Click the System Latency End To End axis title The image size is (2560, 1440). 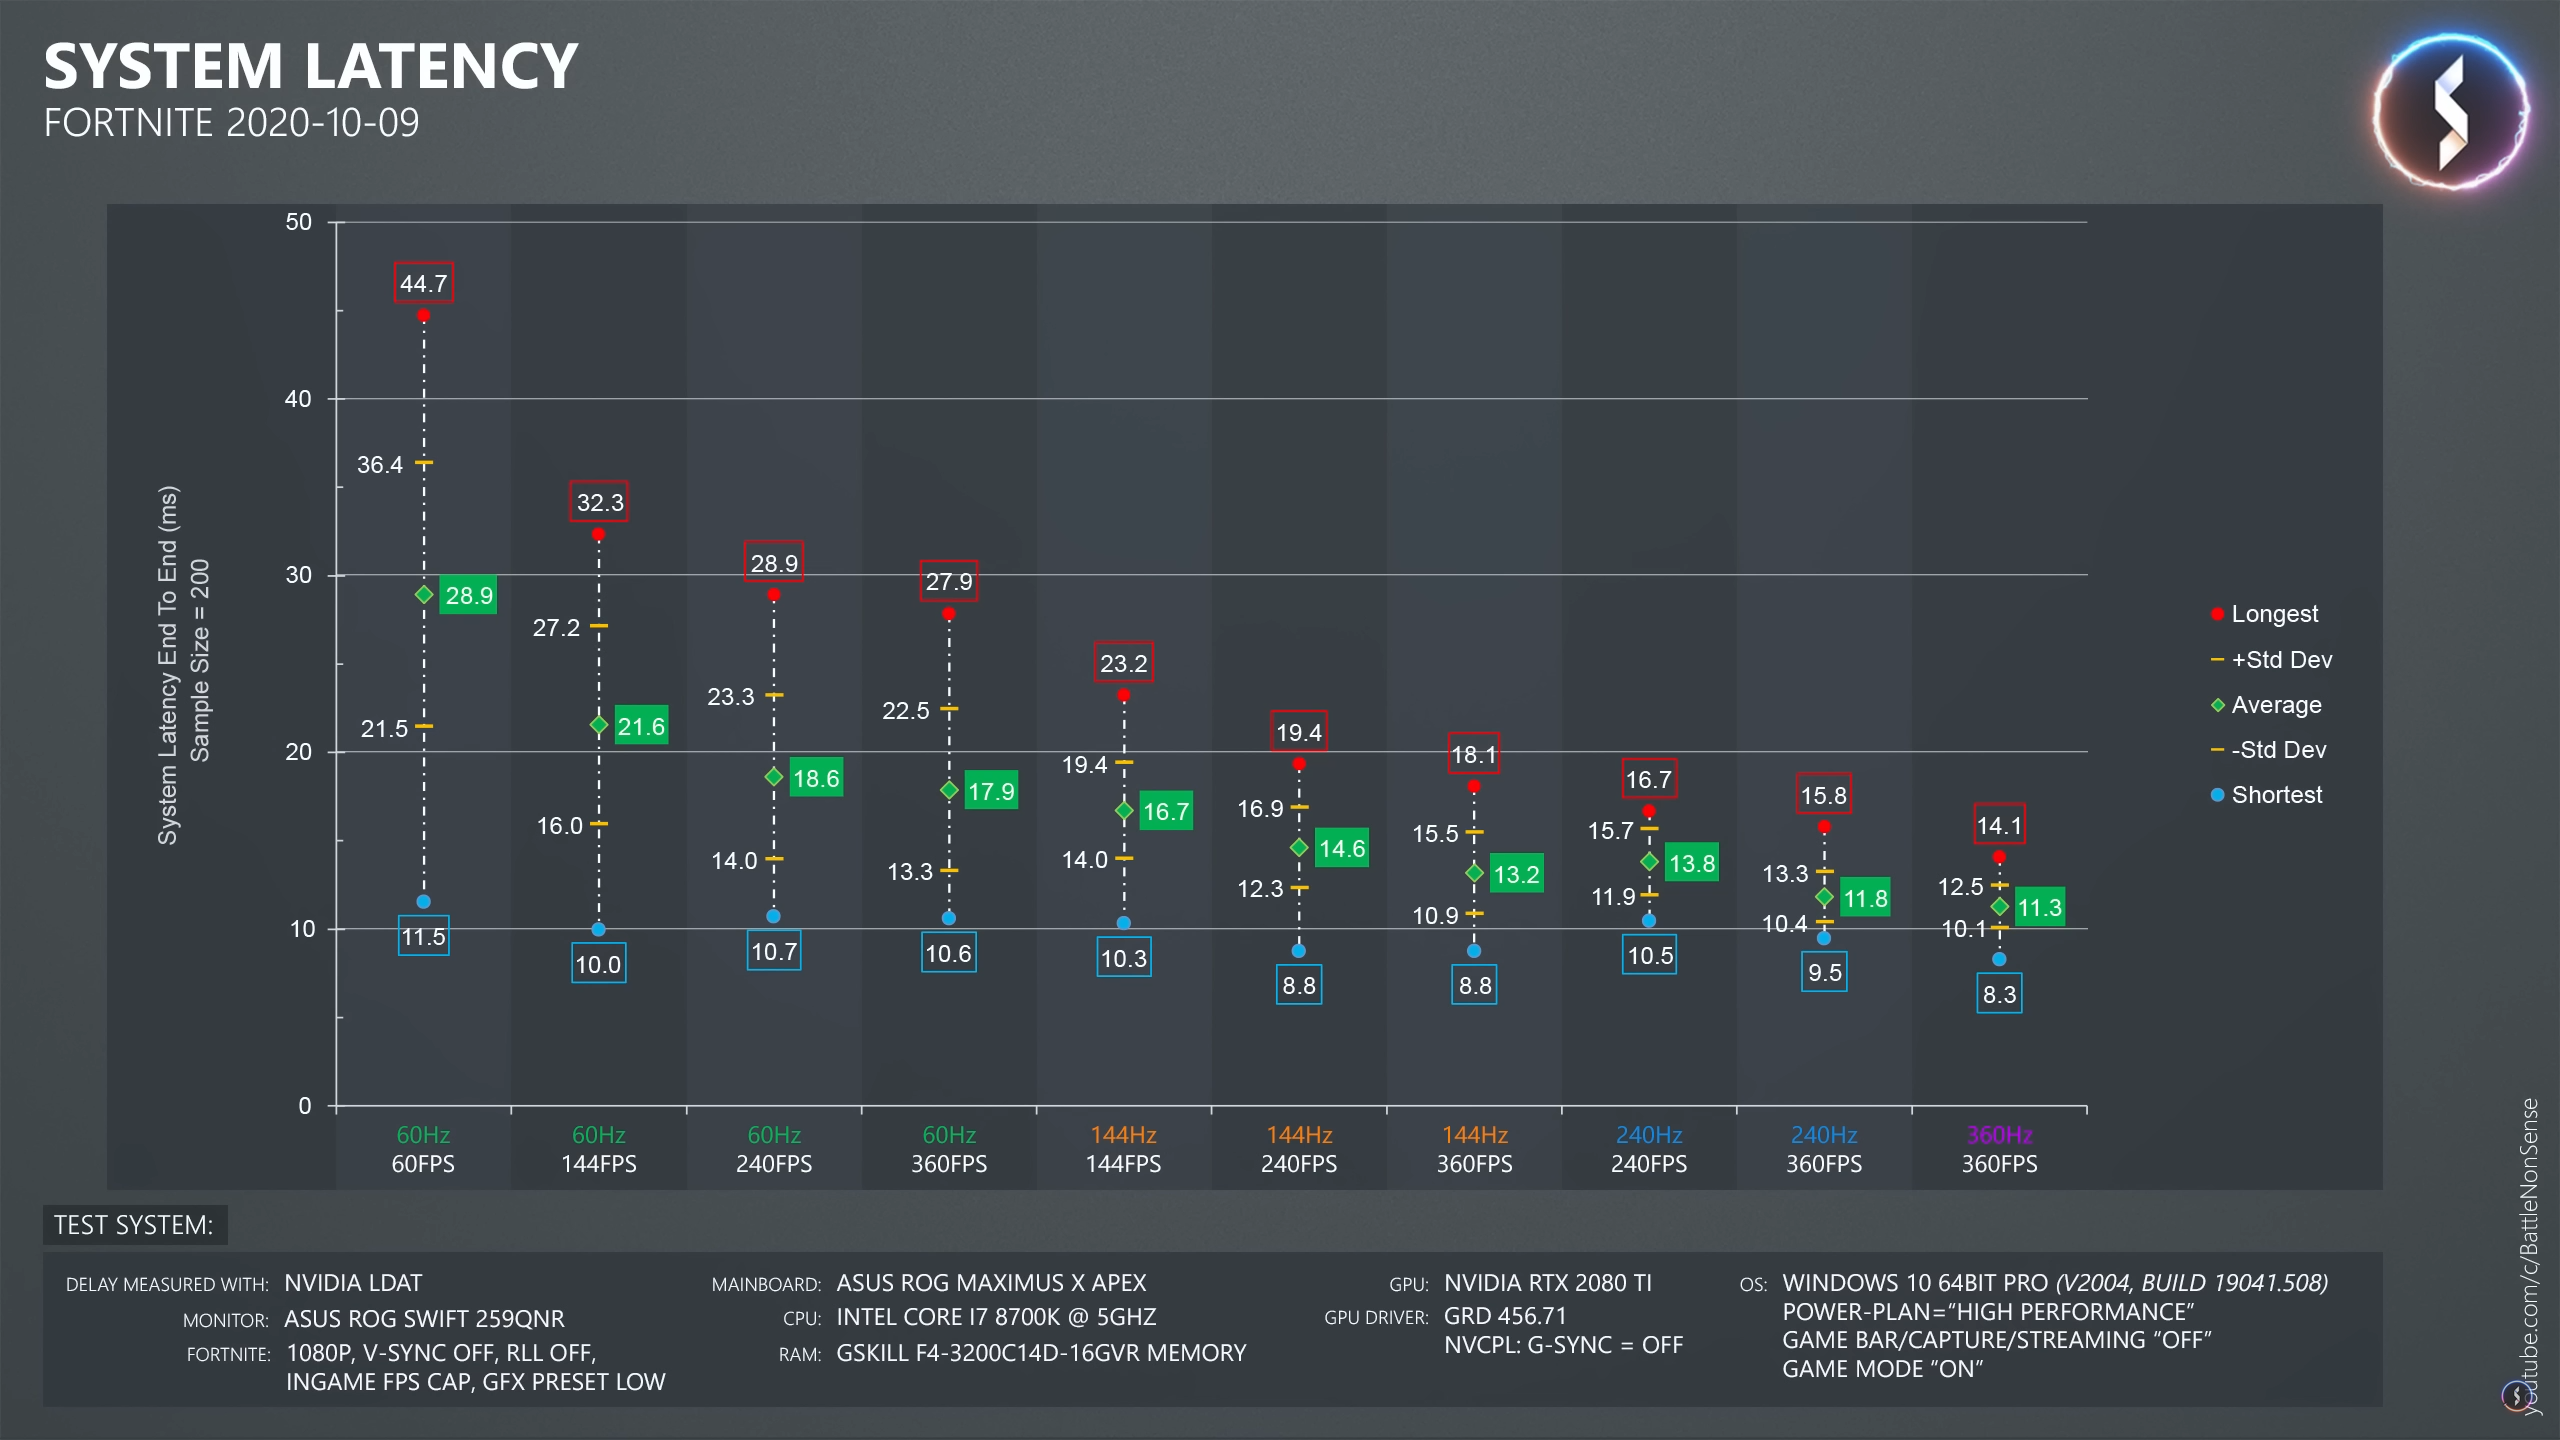click(168, 665)
